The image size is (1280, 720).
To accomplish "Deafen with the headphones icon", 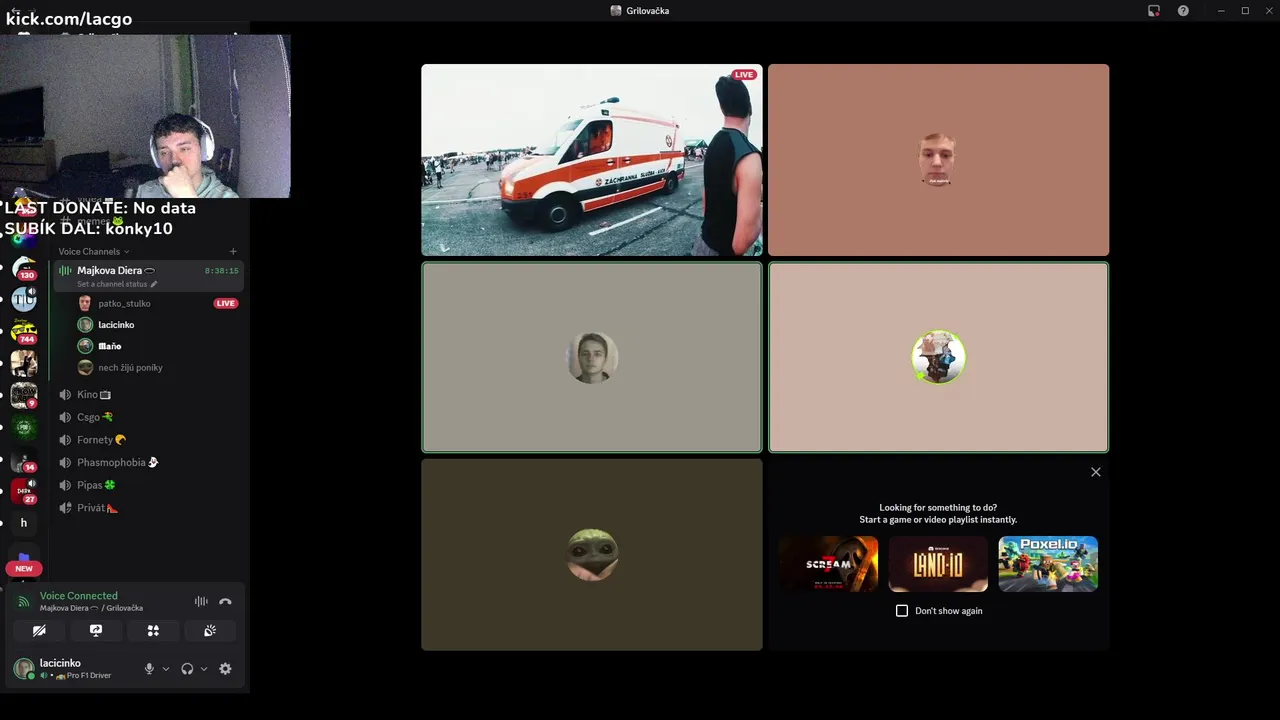I will point(187,669).
